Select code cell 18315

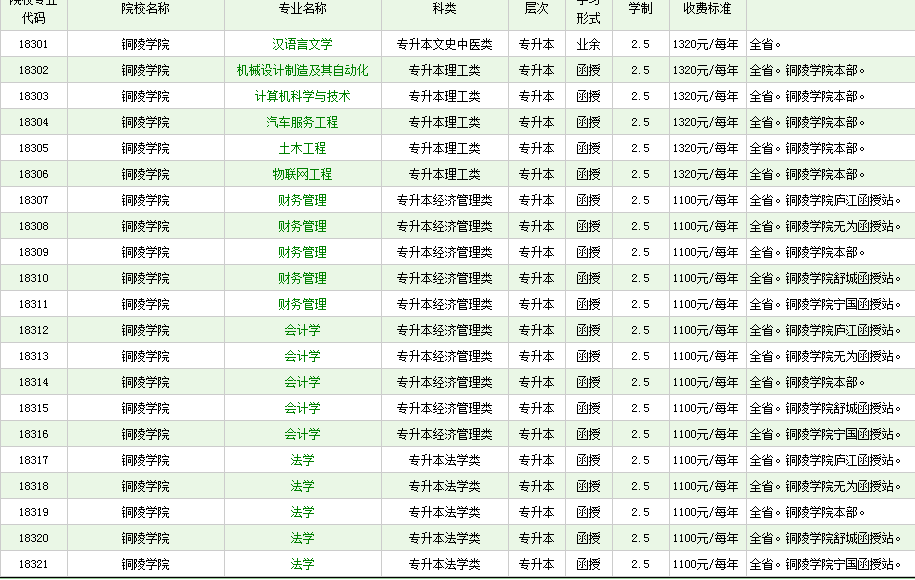(33, 408)
